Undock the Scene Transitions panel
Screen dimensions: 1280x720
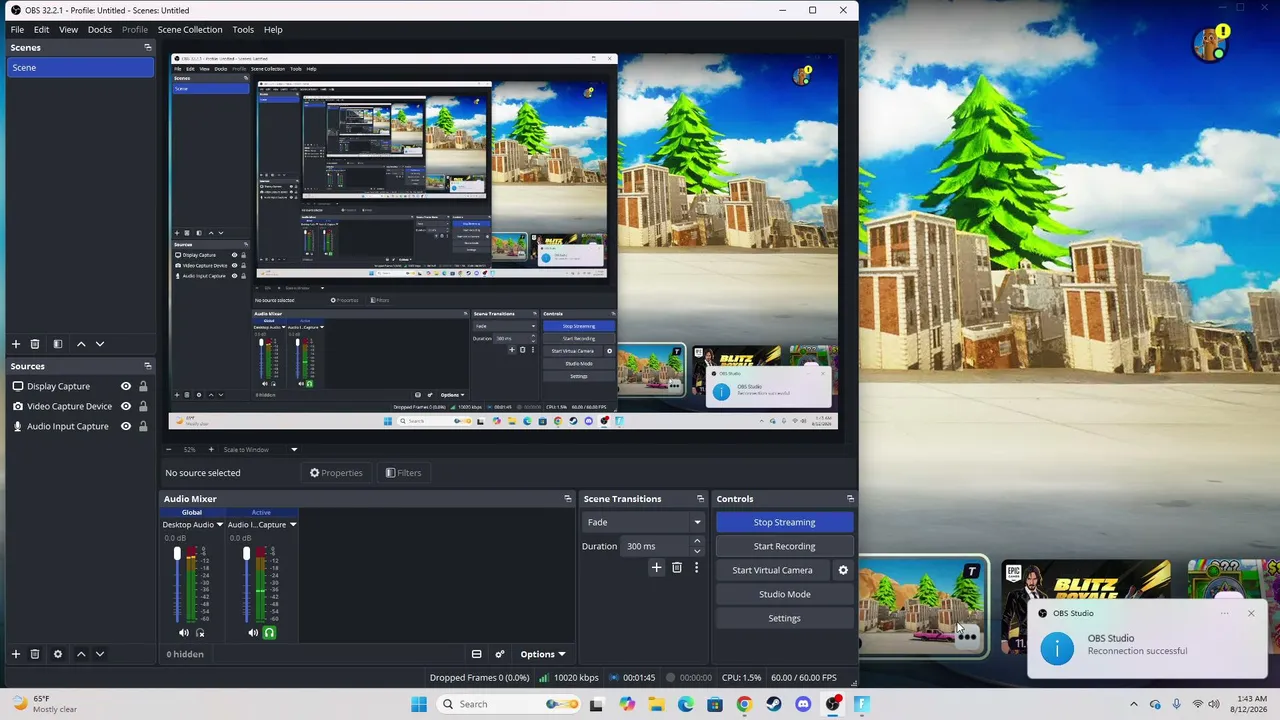700,498
